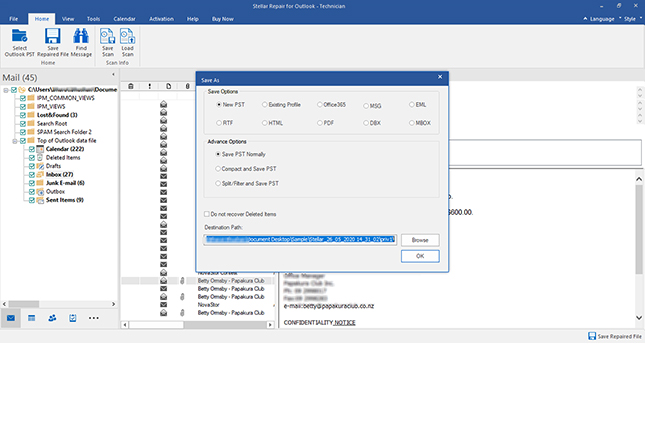645x421 pixels.
Task: Select the NovaStor message row
Action: pyautogui.click(x=209, y=305)
